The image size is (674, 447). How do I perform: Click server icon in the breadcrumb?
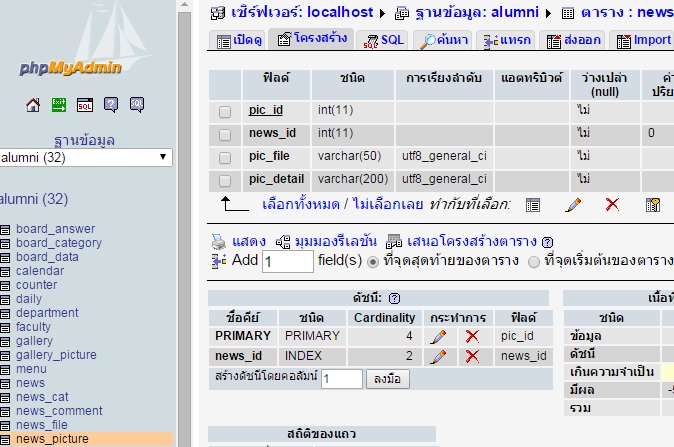[x=218, y=13]
